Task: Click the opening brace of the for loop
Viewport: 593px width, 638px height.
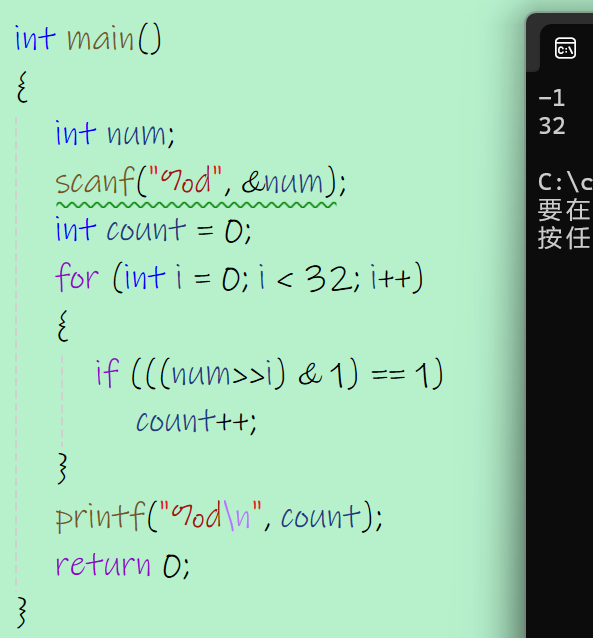Action: (x=63, y=326)
